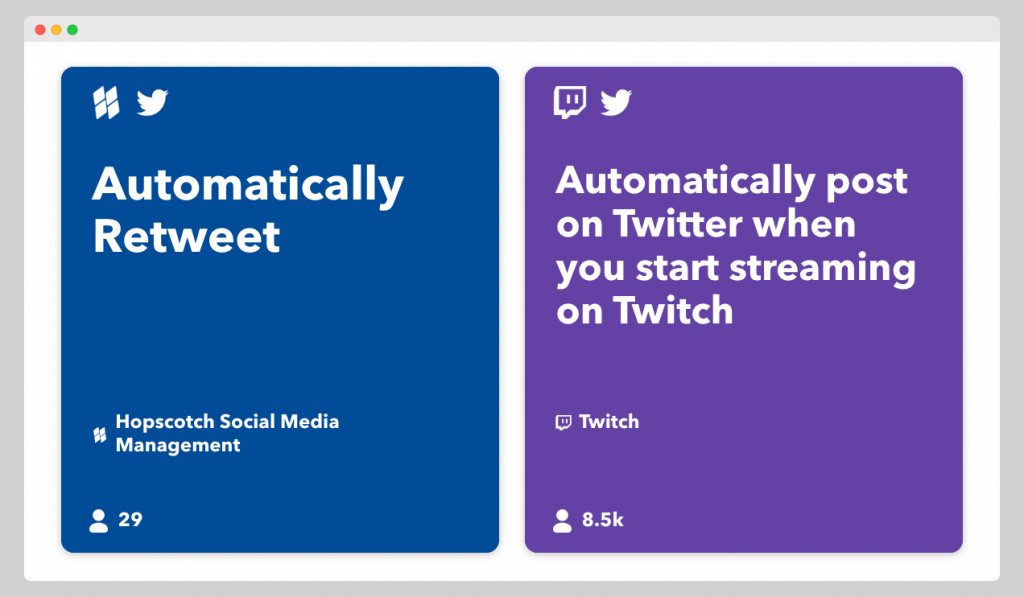This screenshot has height=597, width=1024.
Task: Minimize the window with the yellow button
Action: click(56, 29)
